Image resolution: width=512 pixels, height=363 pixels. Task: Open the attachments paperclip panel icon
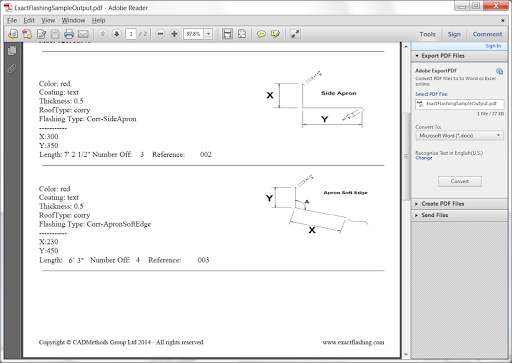pos(12,69)
